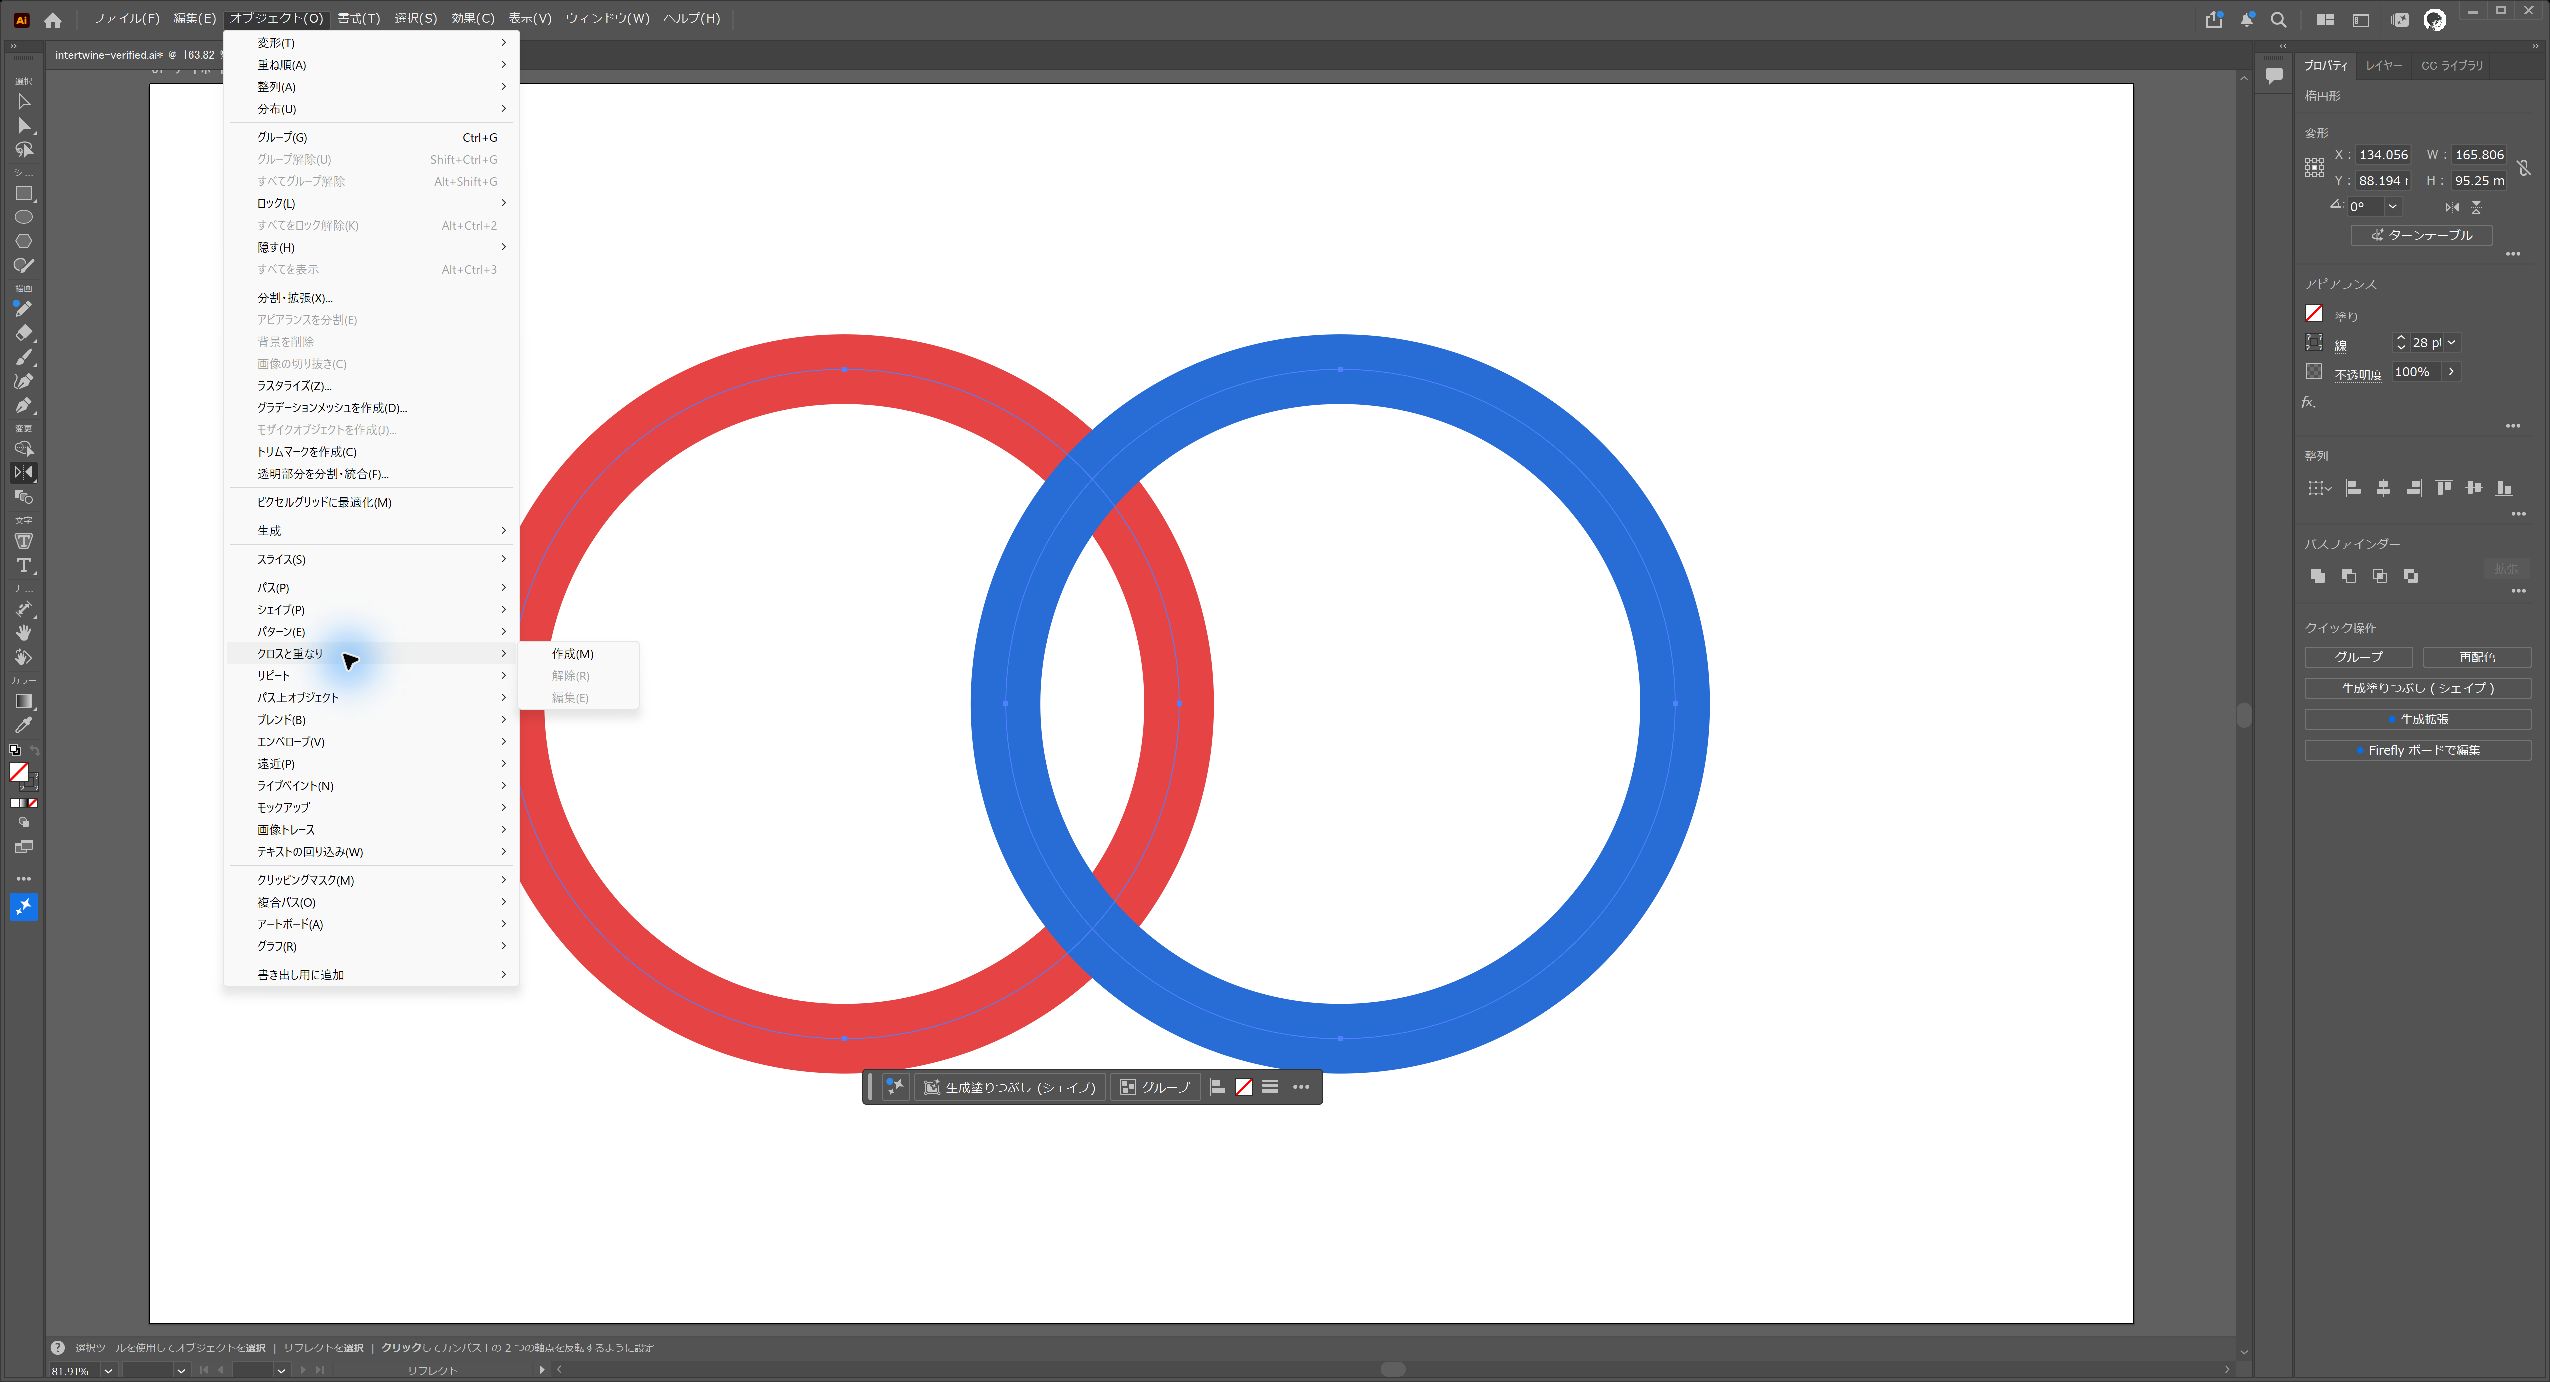Image resolution: width=2550 pixels, height=1382 pixels.
Task: Click the 再配色 quick action button
Action: pyautogui.click(x=2476, y=657)
